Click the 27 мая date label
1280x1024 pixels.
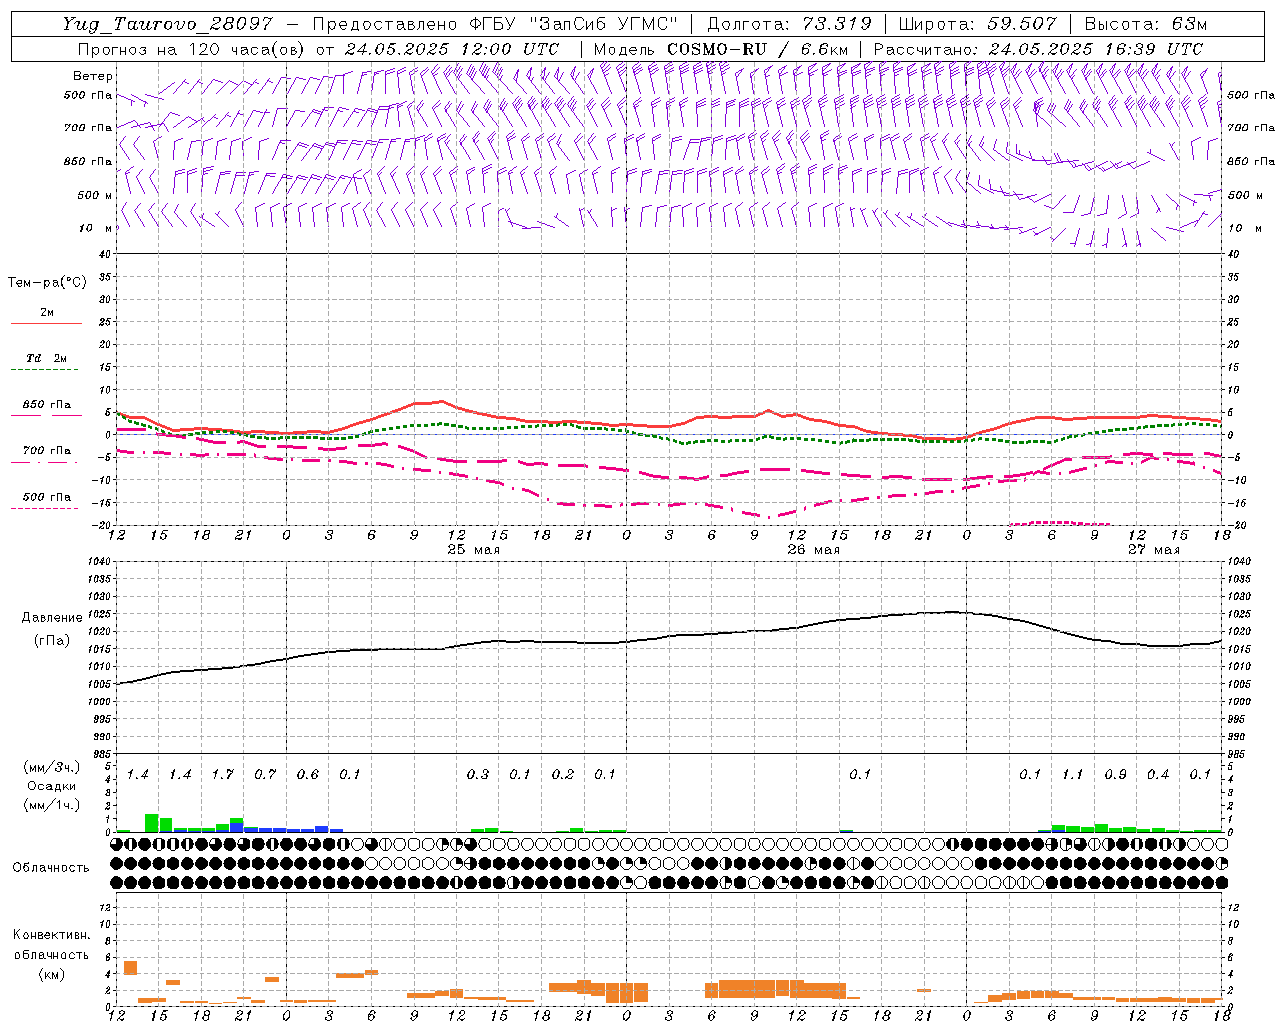click(1153, 550)
